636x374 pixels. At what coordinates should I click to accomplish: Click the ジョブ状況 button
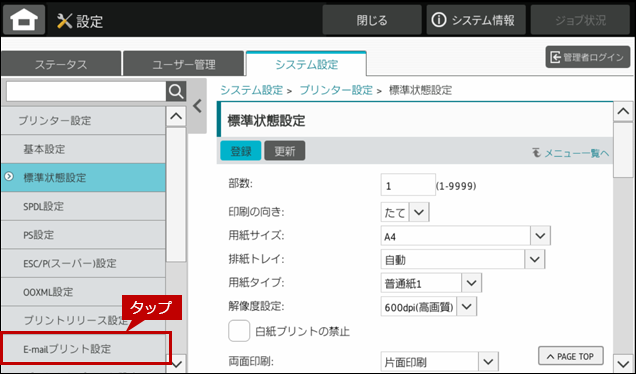point(580,20)
